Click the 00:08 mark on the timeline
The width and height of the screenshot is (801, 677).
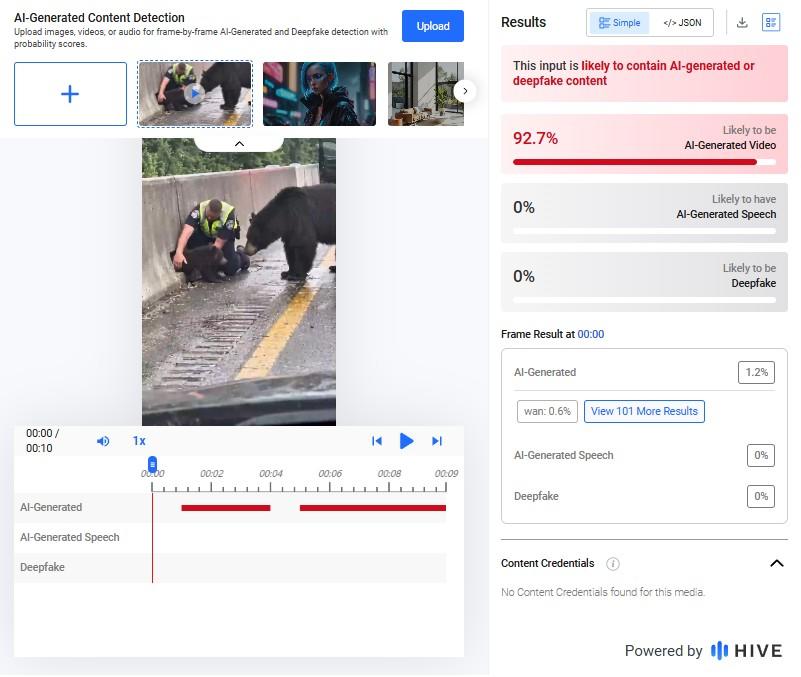(x=389, y=474)
